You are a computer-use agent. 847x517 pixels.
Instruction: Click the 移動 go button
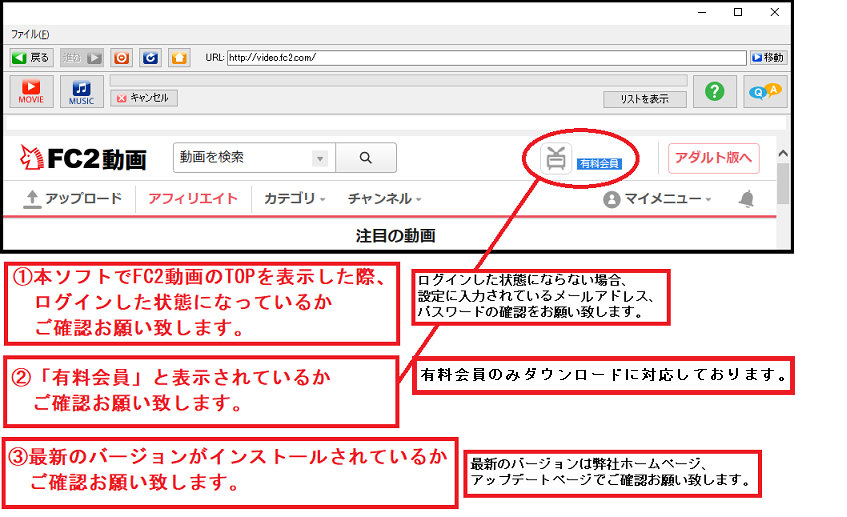pos(768,57)
